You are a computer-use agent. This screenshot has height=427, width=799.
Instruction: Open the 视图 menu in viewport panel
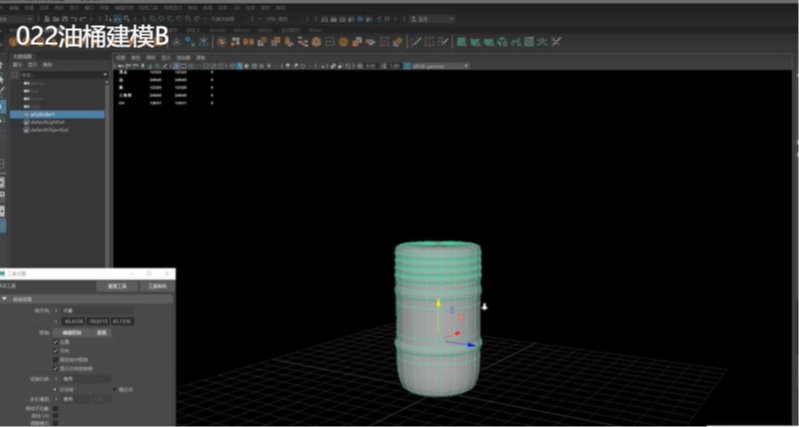121,57
